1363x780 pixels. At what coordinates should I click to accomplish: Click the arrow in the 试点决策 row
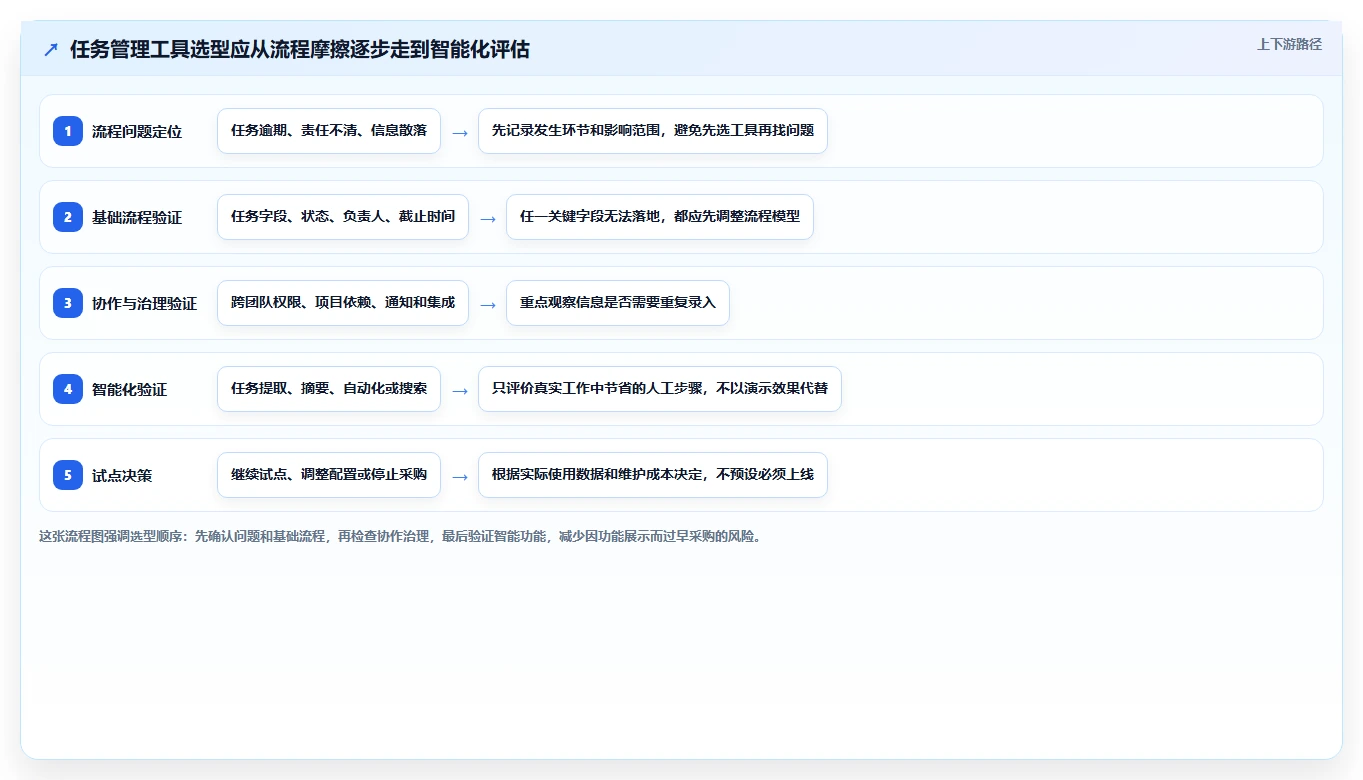pos(460,476)
